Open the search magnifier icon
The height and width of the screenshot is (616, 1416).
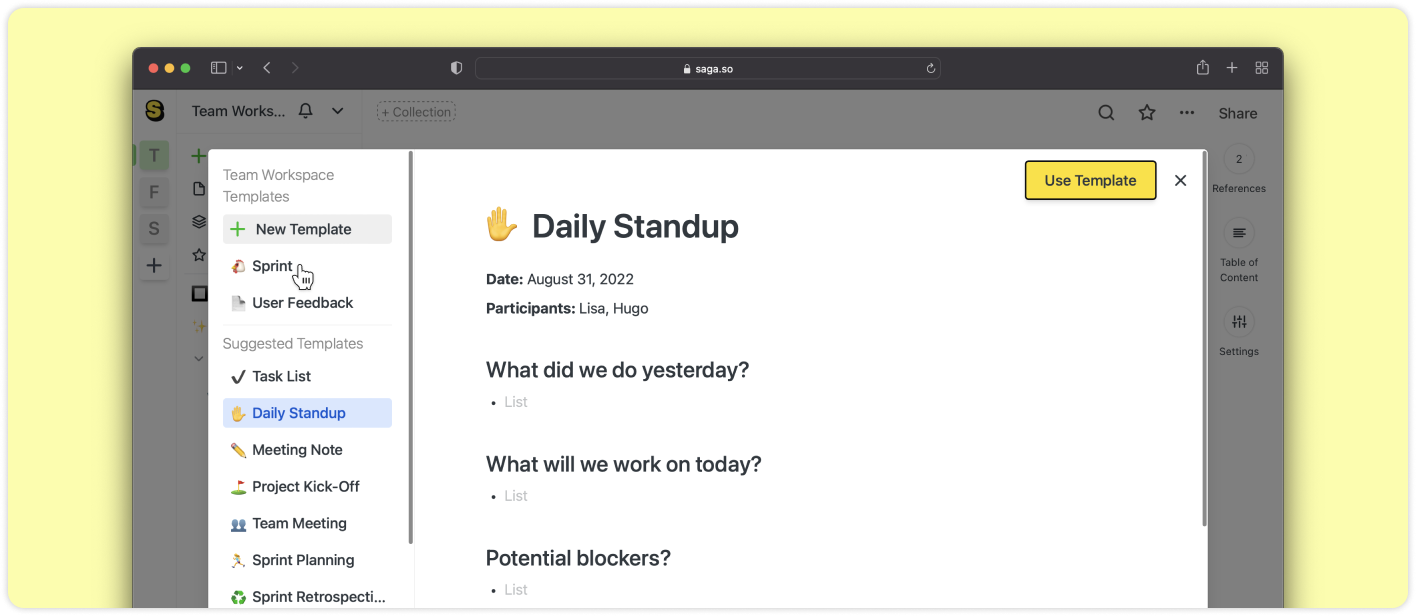1106,113
